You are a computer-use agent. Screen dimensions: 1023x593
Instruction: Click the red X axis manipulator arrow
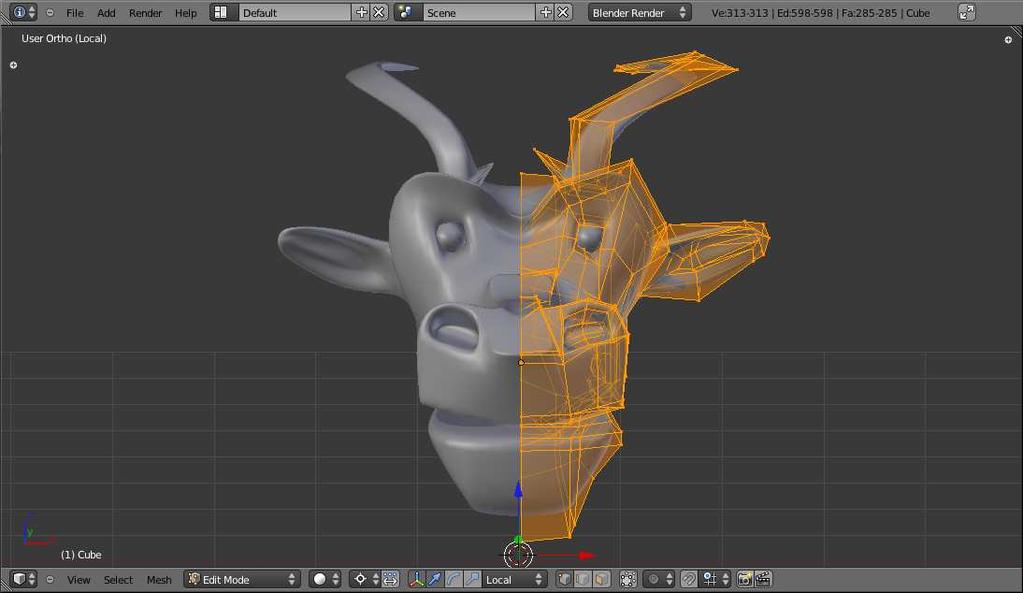coord(587,555)
